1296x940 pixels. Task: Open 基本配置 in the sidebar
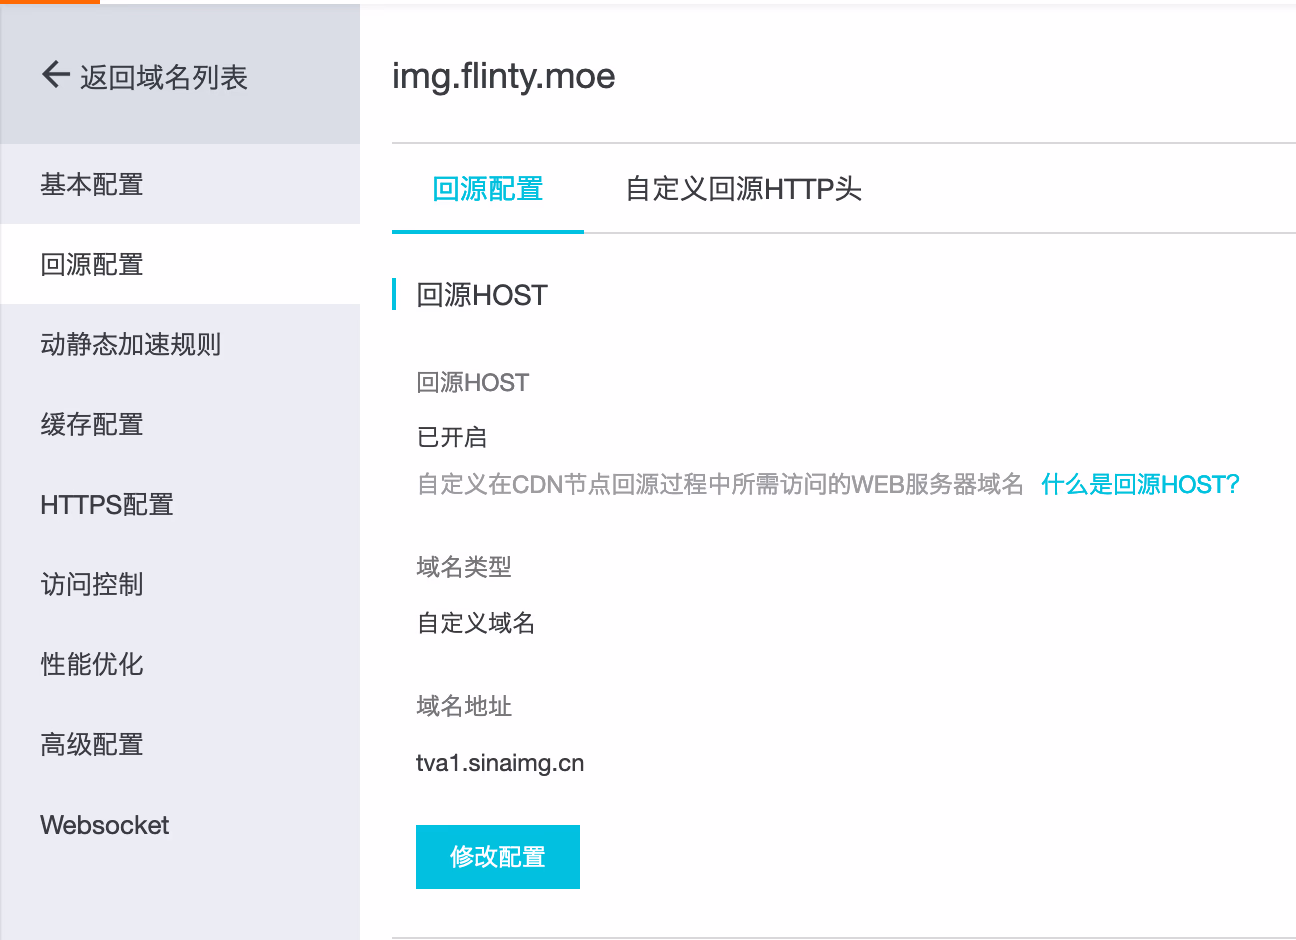[92, 184]
